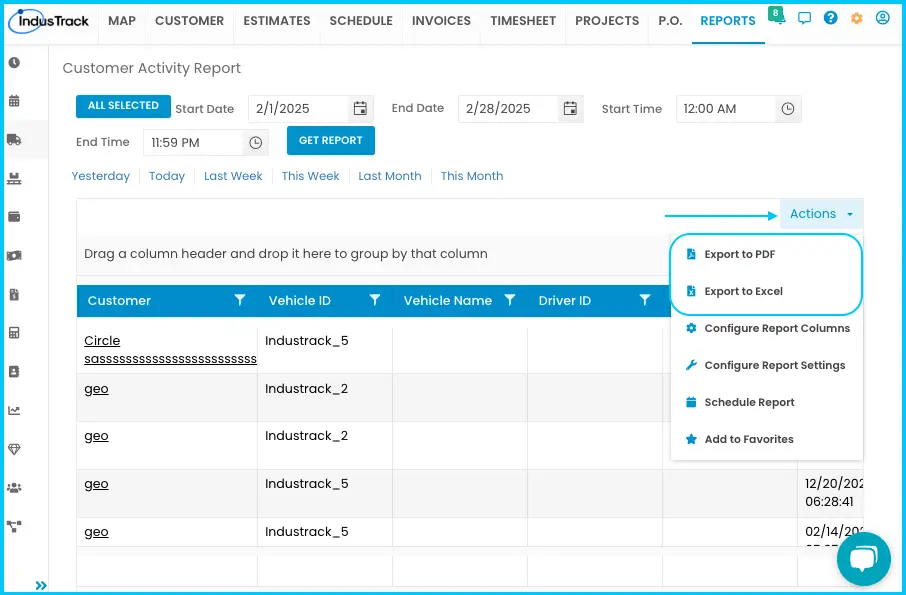
Task: Click the End Time input field
Action: click(x=194, y=143)
